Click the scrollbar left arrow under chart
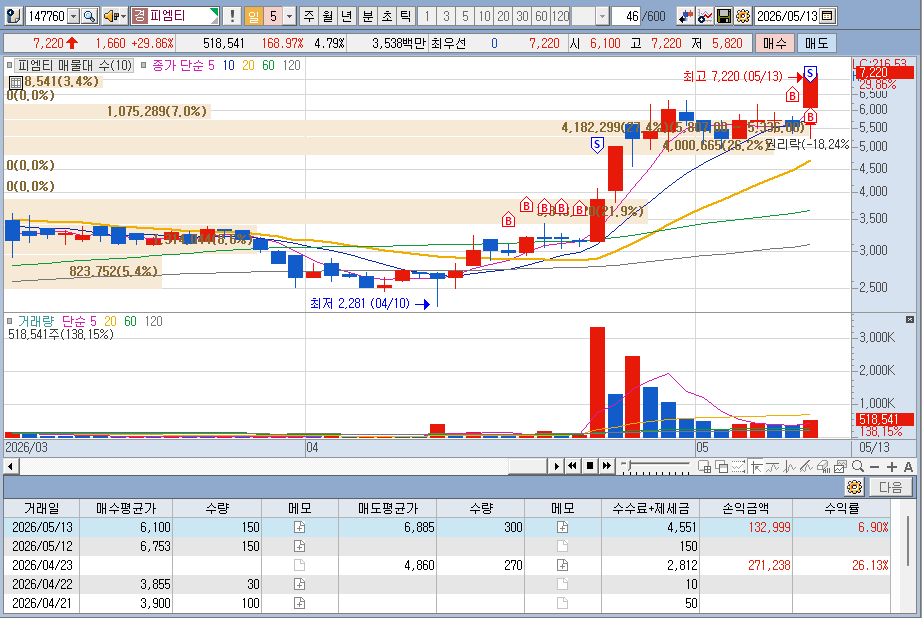 [11, 466]
